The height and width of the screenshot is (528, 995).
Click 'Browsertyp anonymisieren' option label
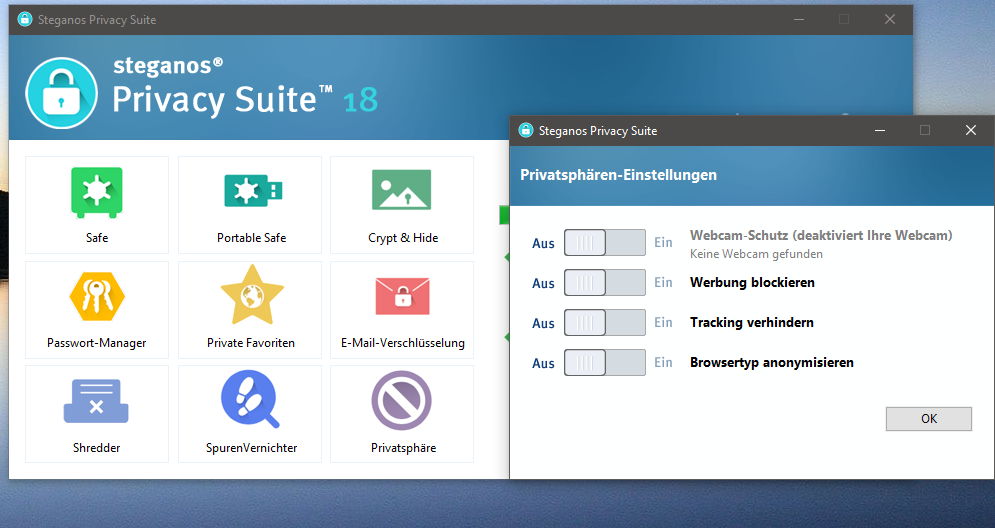point(772,362)
